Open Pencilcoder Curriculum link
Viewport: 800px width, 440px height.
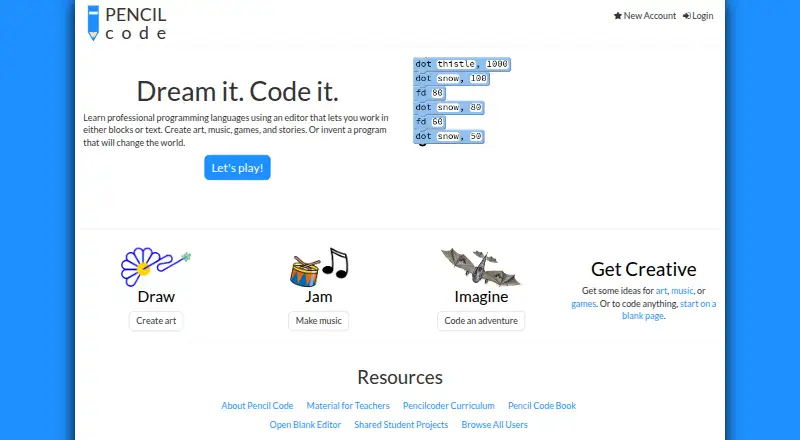(448, 406)
